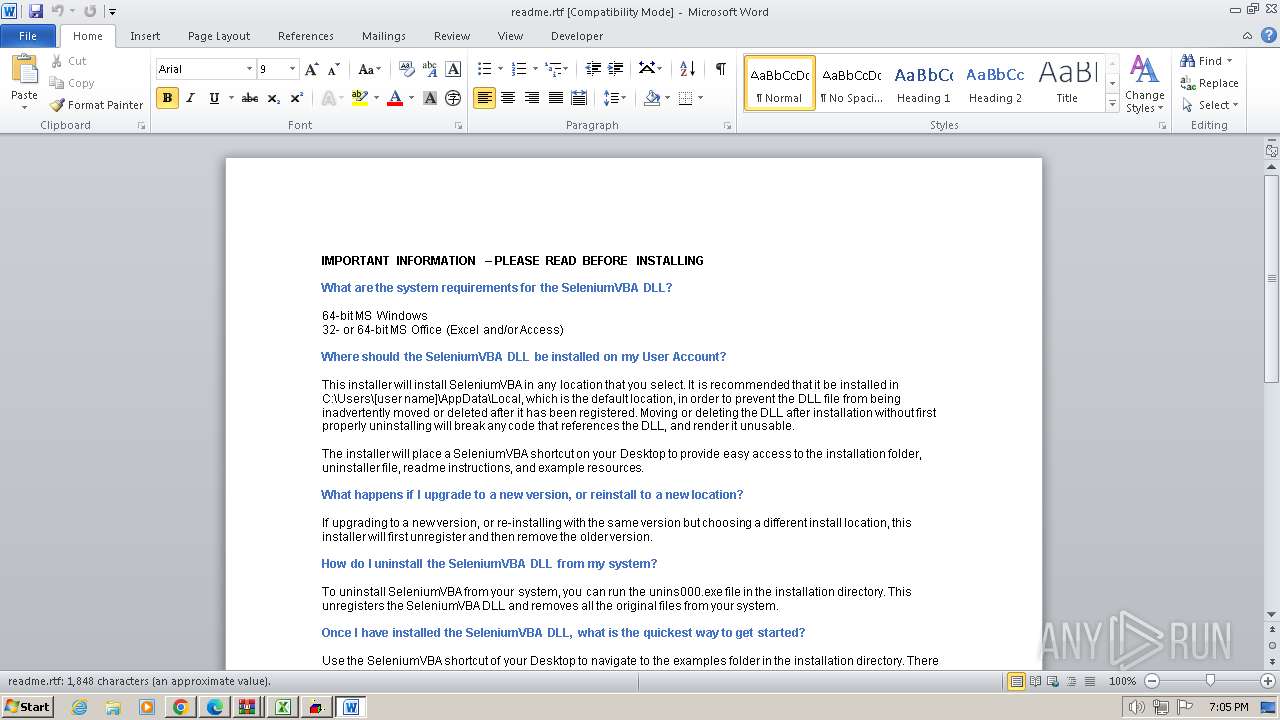1280x720 pixels.
Task: Open the Change Styles dropdown
Action: point(1144,84)
